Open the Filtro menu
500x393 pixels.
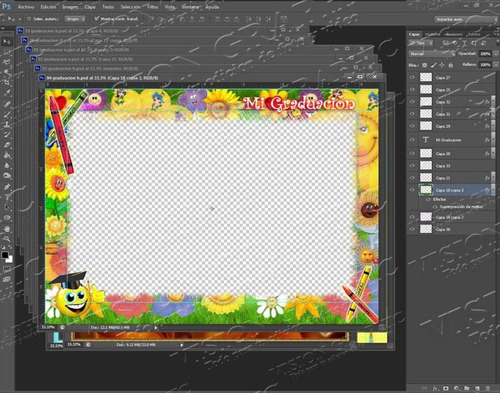(x=153, y=7)
